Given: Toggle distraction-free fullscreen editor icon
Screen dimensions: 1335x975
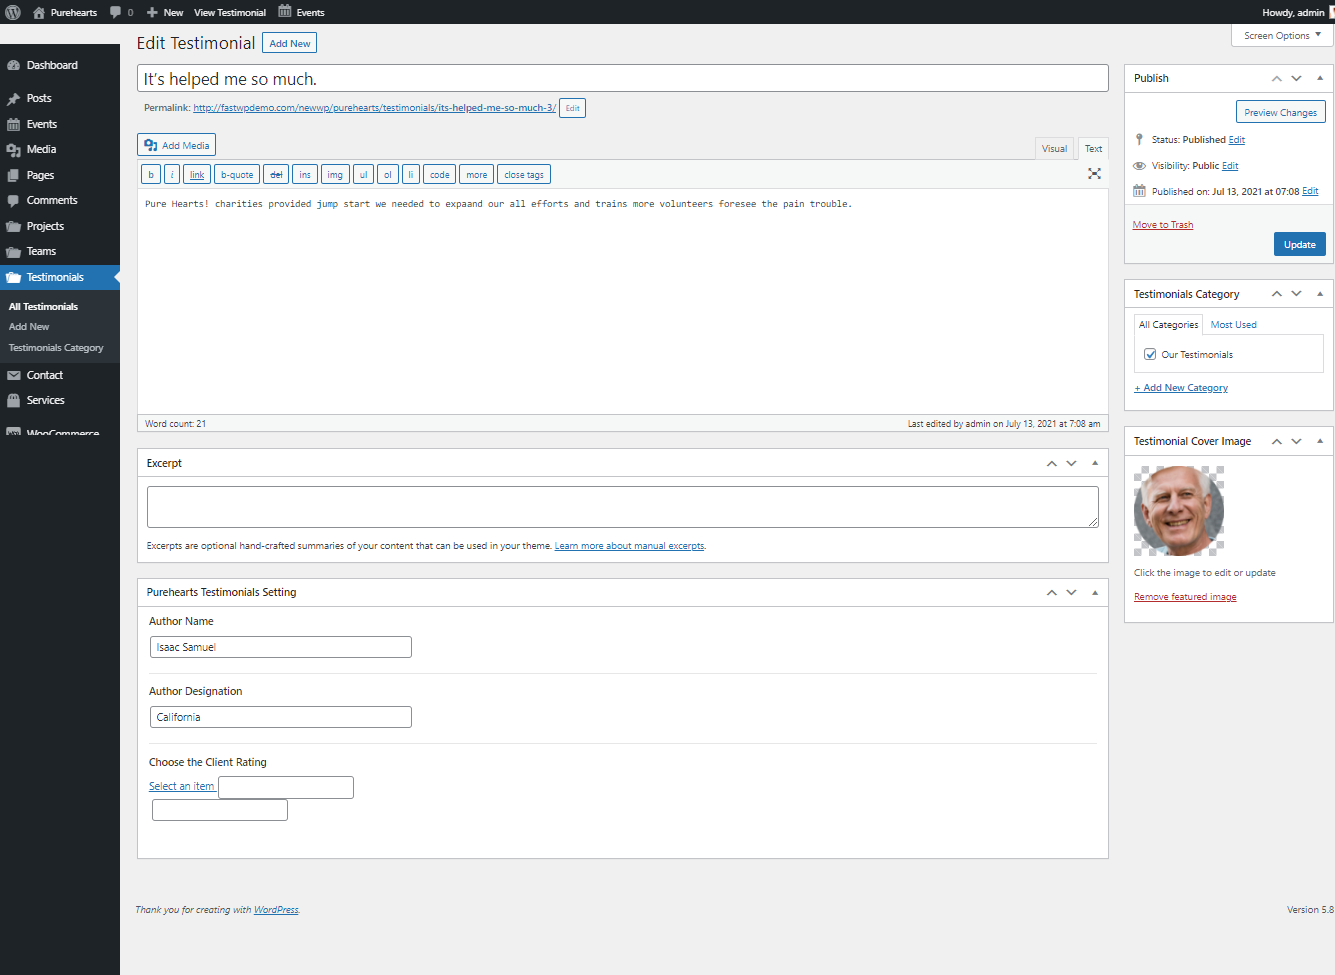Looking at the screenshot, I should [1094, 174].
